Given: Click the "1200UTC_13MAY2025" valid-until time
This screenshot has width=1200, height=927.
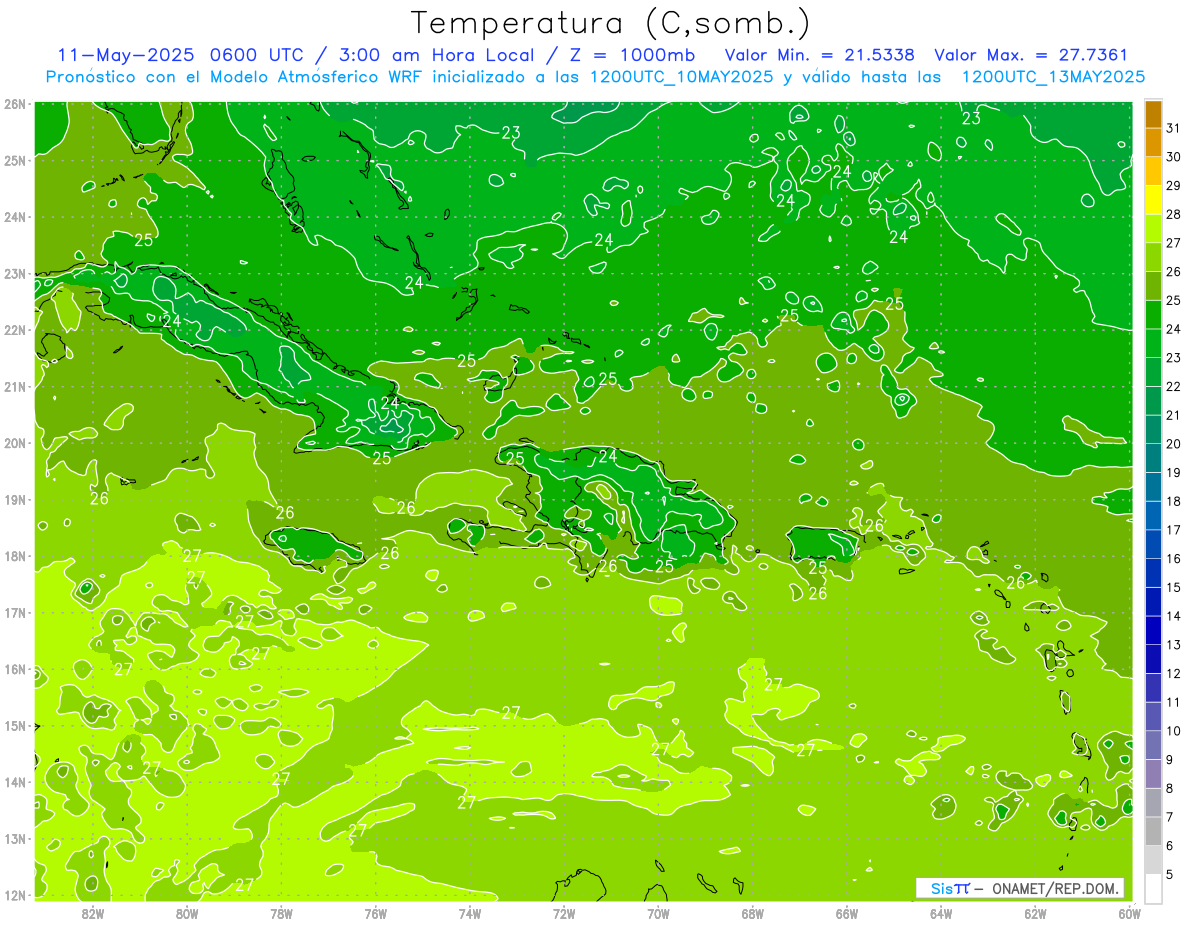Looking at the screenshot, I should coord(1052,77).
